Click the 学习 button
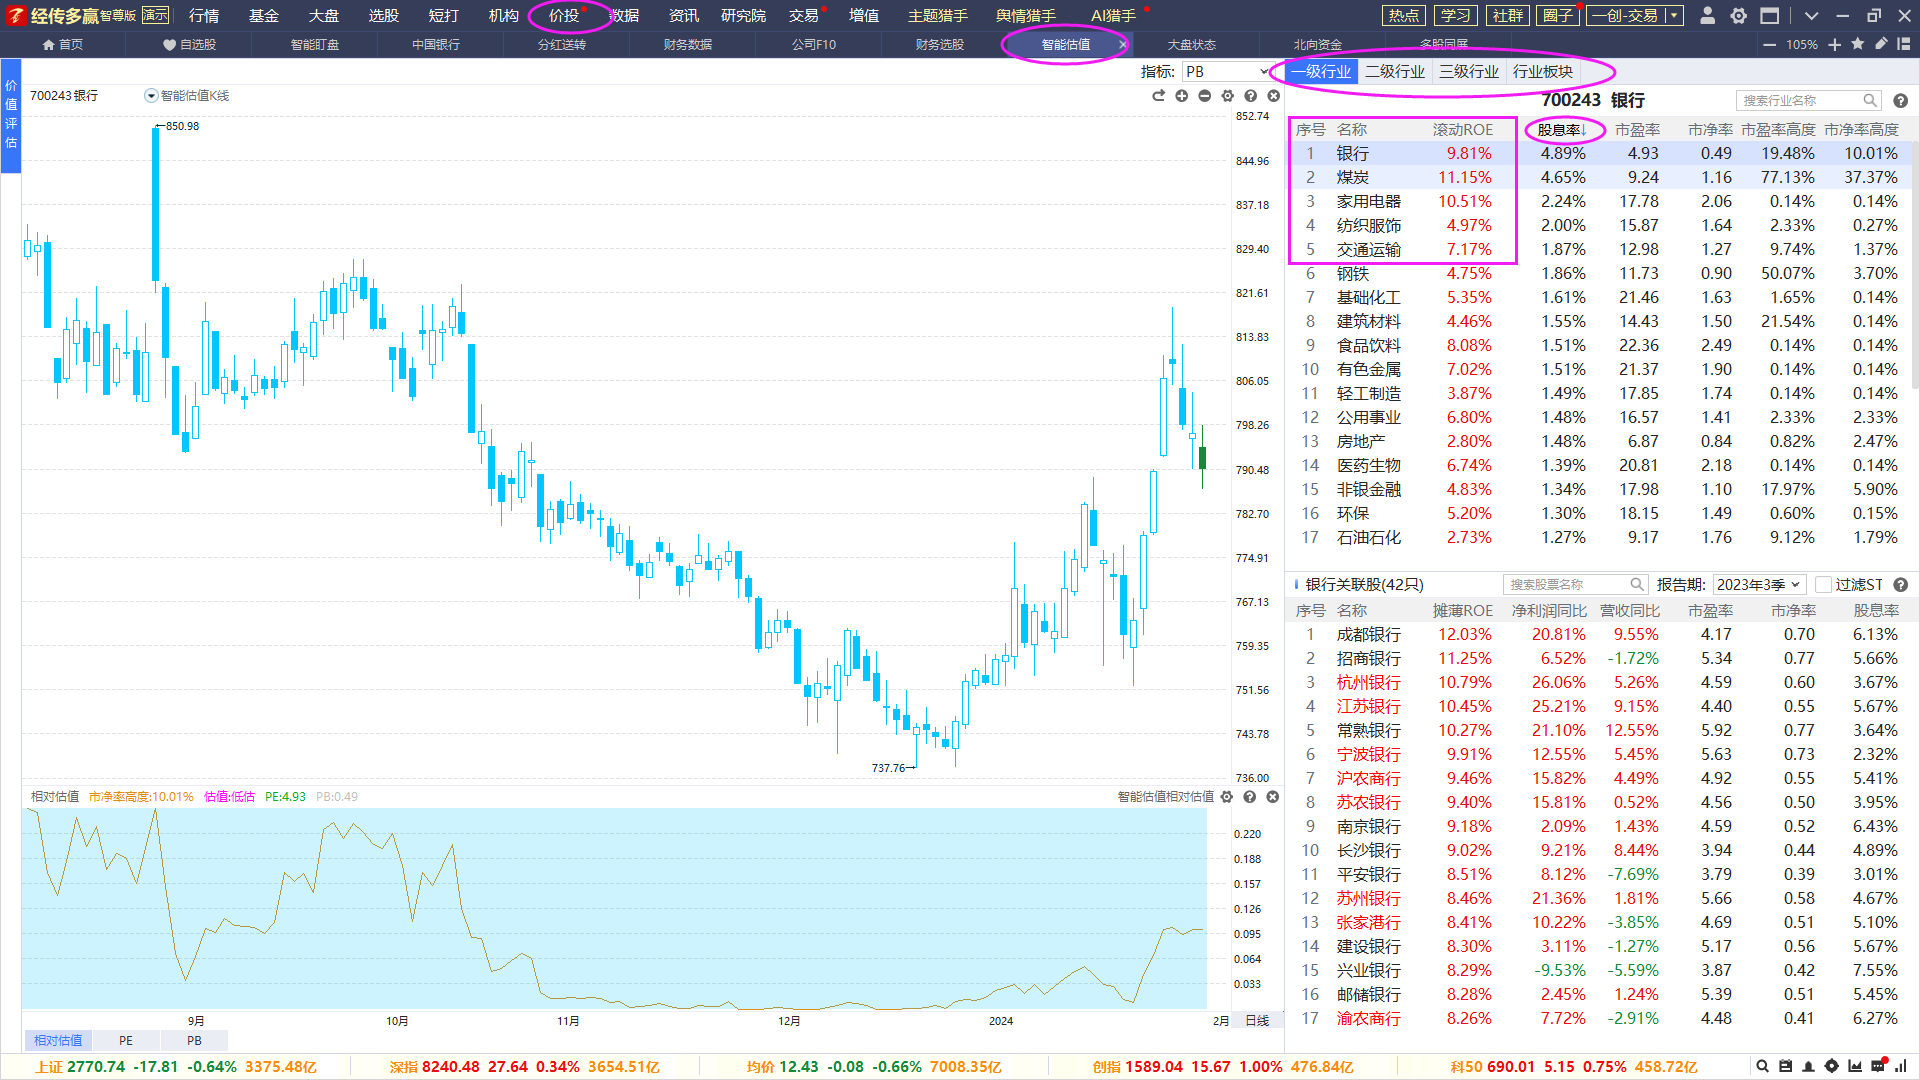Image resolution: width=1920 pixels, height=1080 pixels. point(1456,15)
